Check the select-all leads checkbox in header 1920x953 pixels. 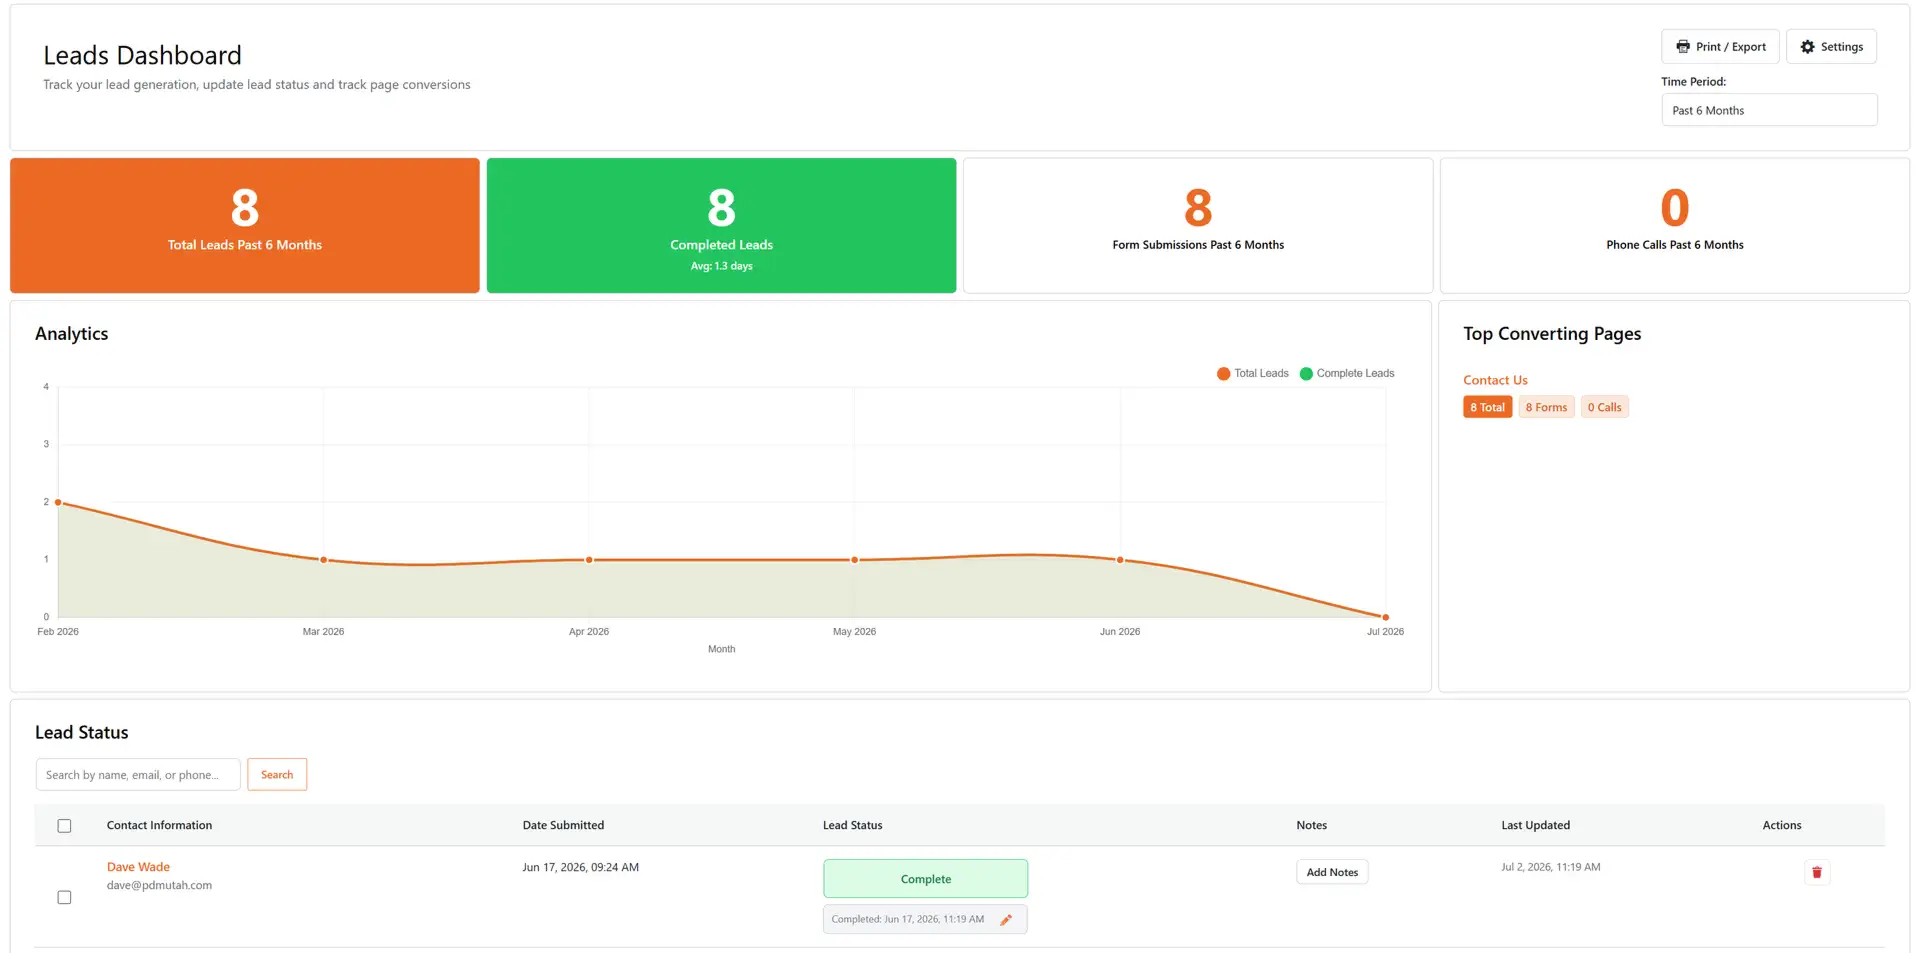64,826
